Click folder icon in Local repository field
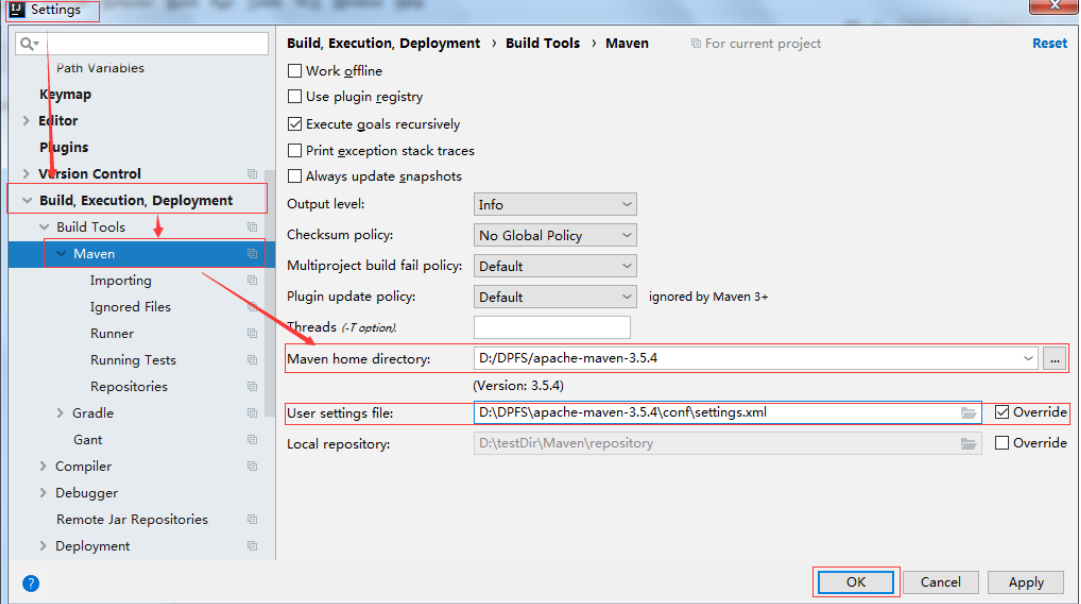 point(969,443)
